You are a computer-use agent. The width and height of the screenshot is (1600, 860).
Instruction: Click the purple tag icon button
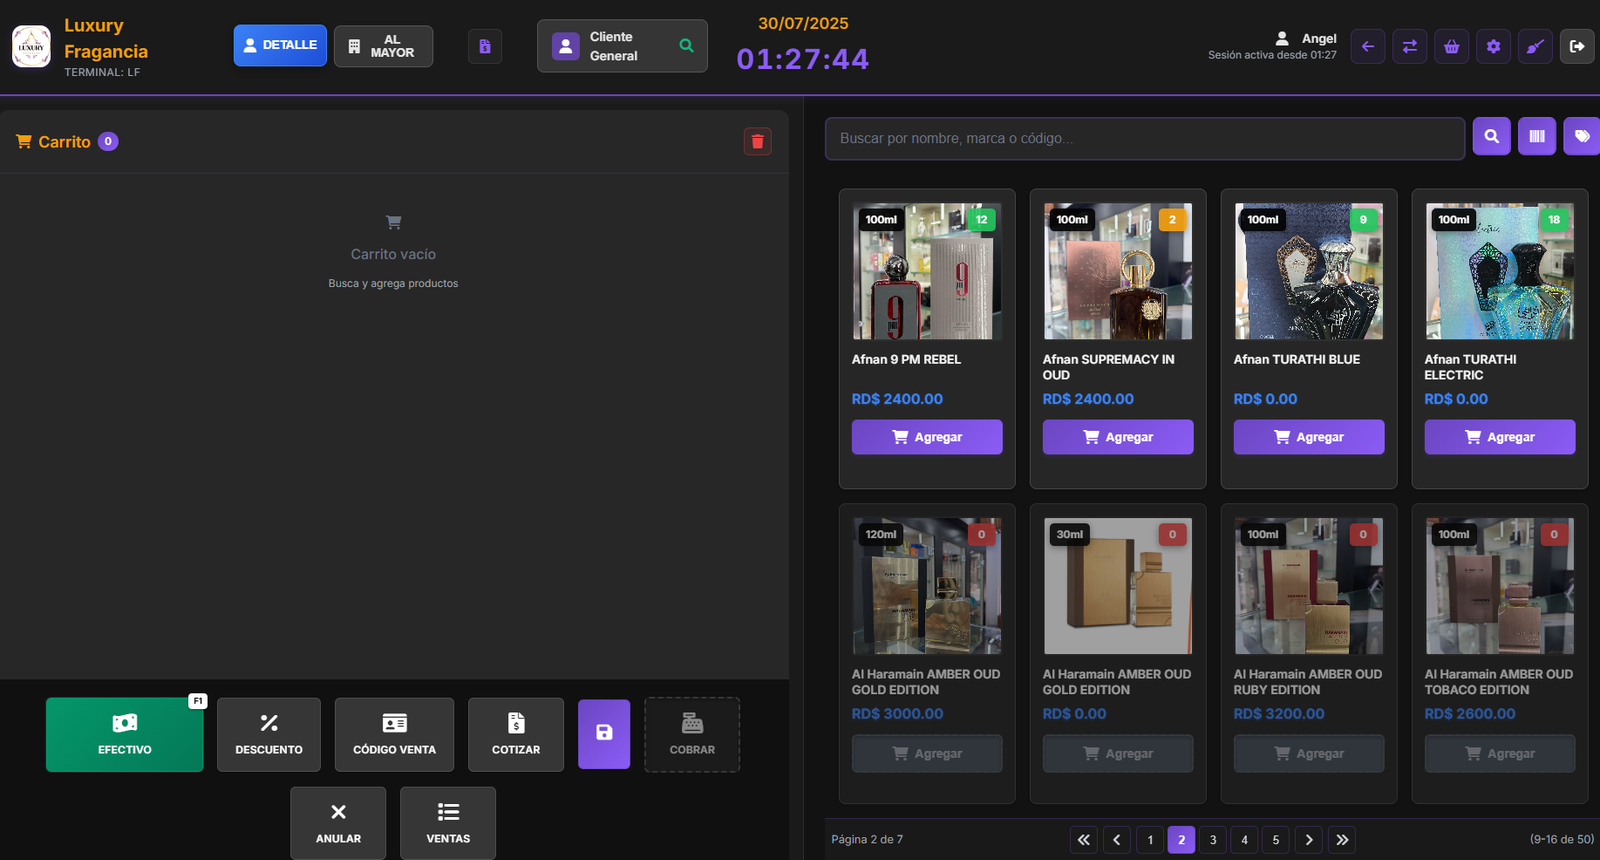[x=1581, y=137]
